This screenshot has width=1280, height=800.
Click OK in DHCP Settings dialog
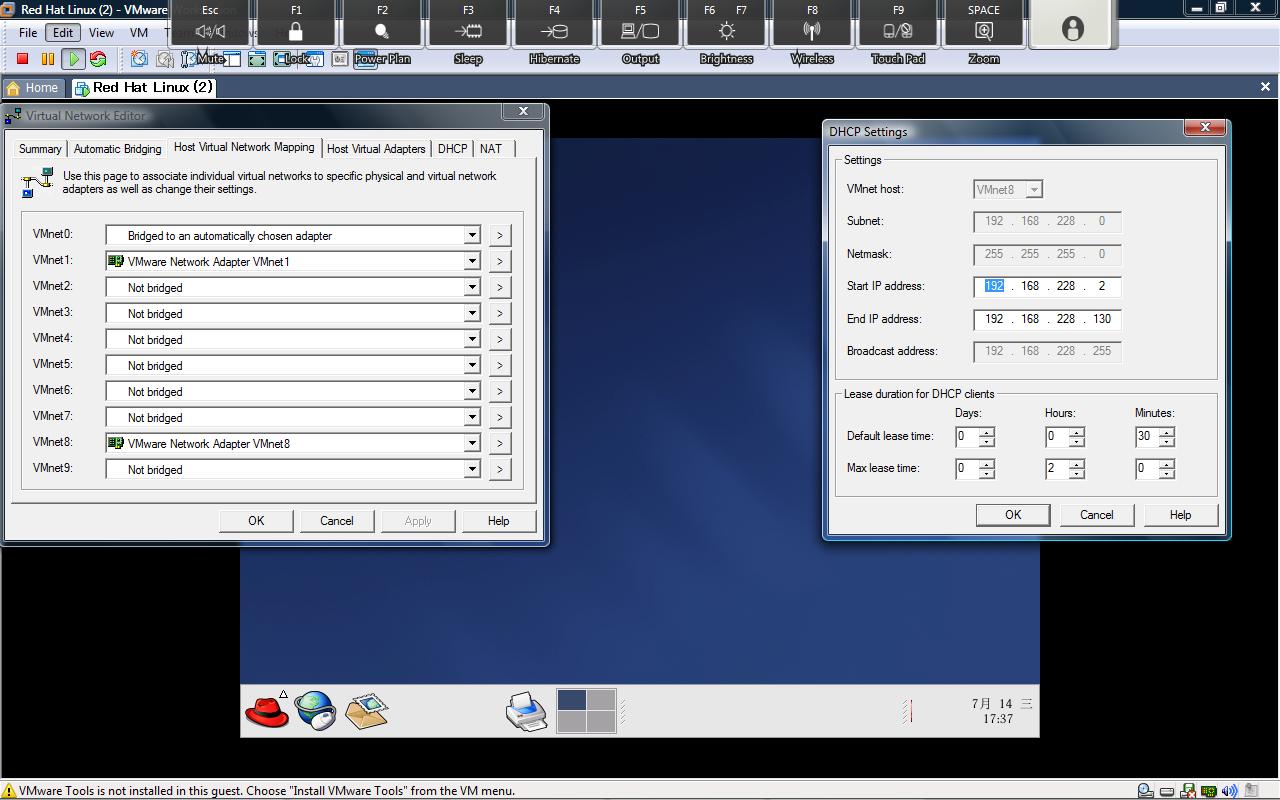pyautogui.click(x=1012, y=515)
